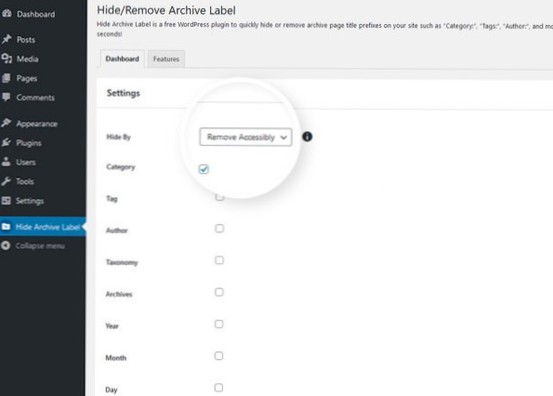Click the Settings sliders icon
Image resolution: width=553 pixels, height=396 pixels.
pyautogui.click(x=6, y=201)
